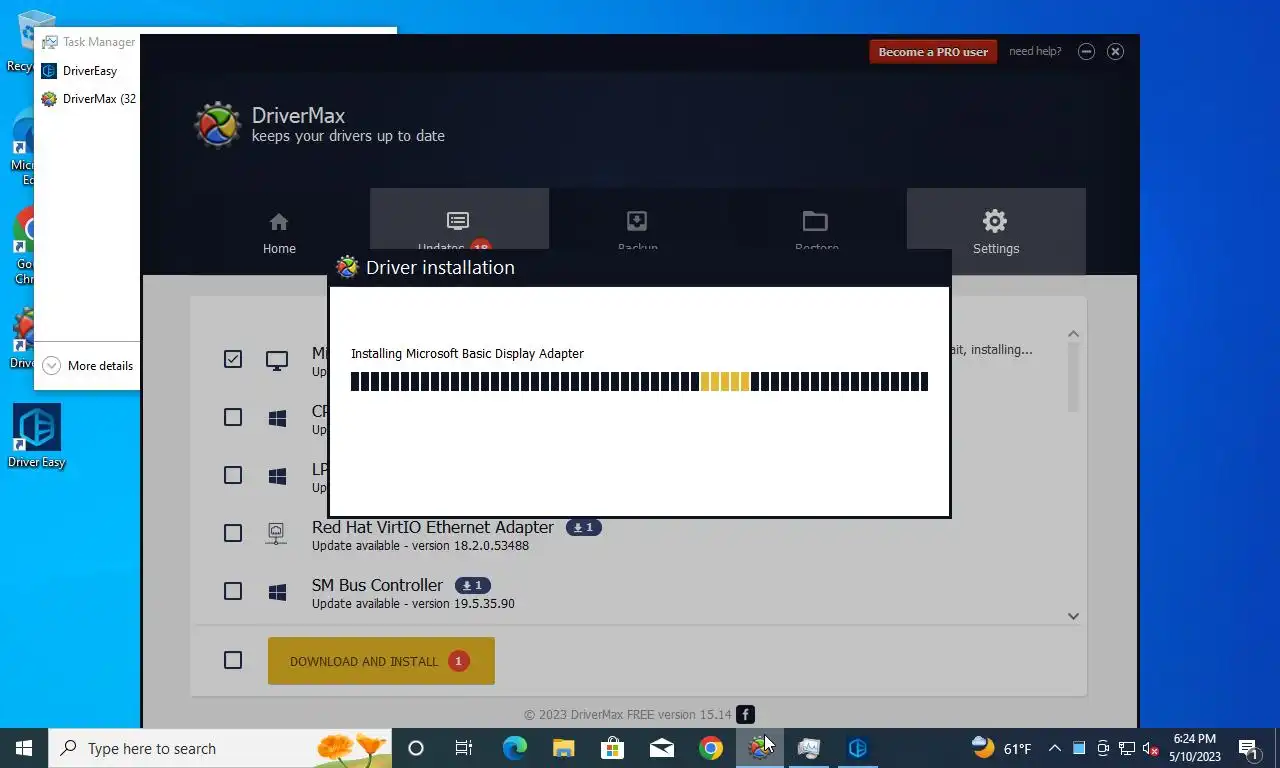Check the Red Hat VirtIO Ethernet Adapter checkbox

tap(233, 533)
